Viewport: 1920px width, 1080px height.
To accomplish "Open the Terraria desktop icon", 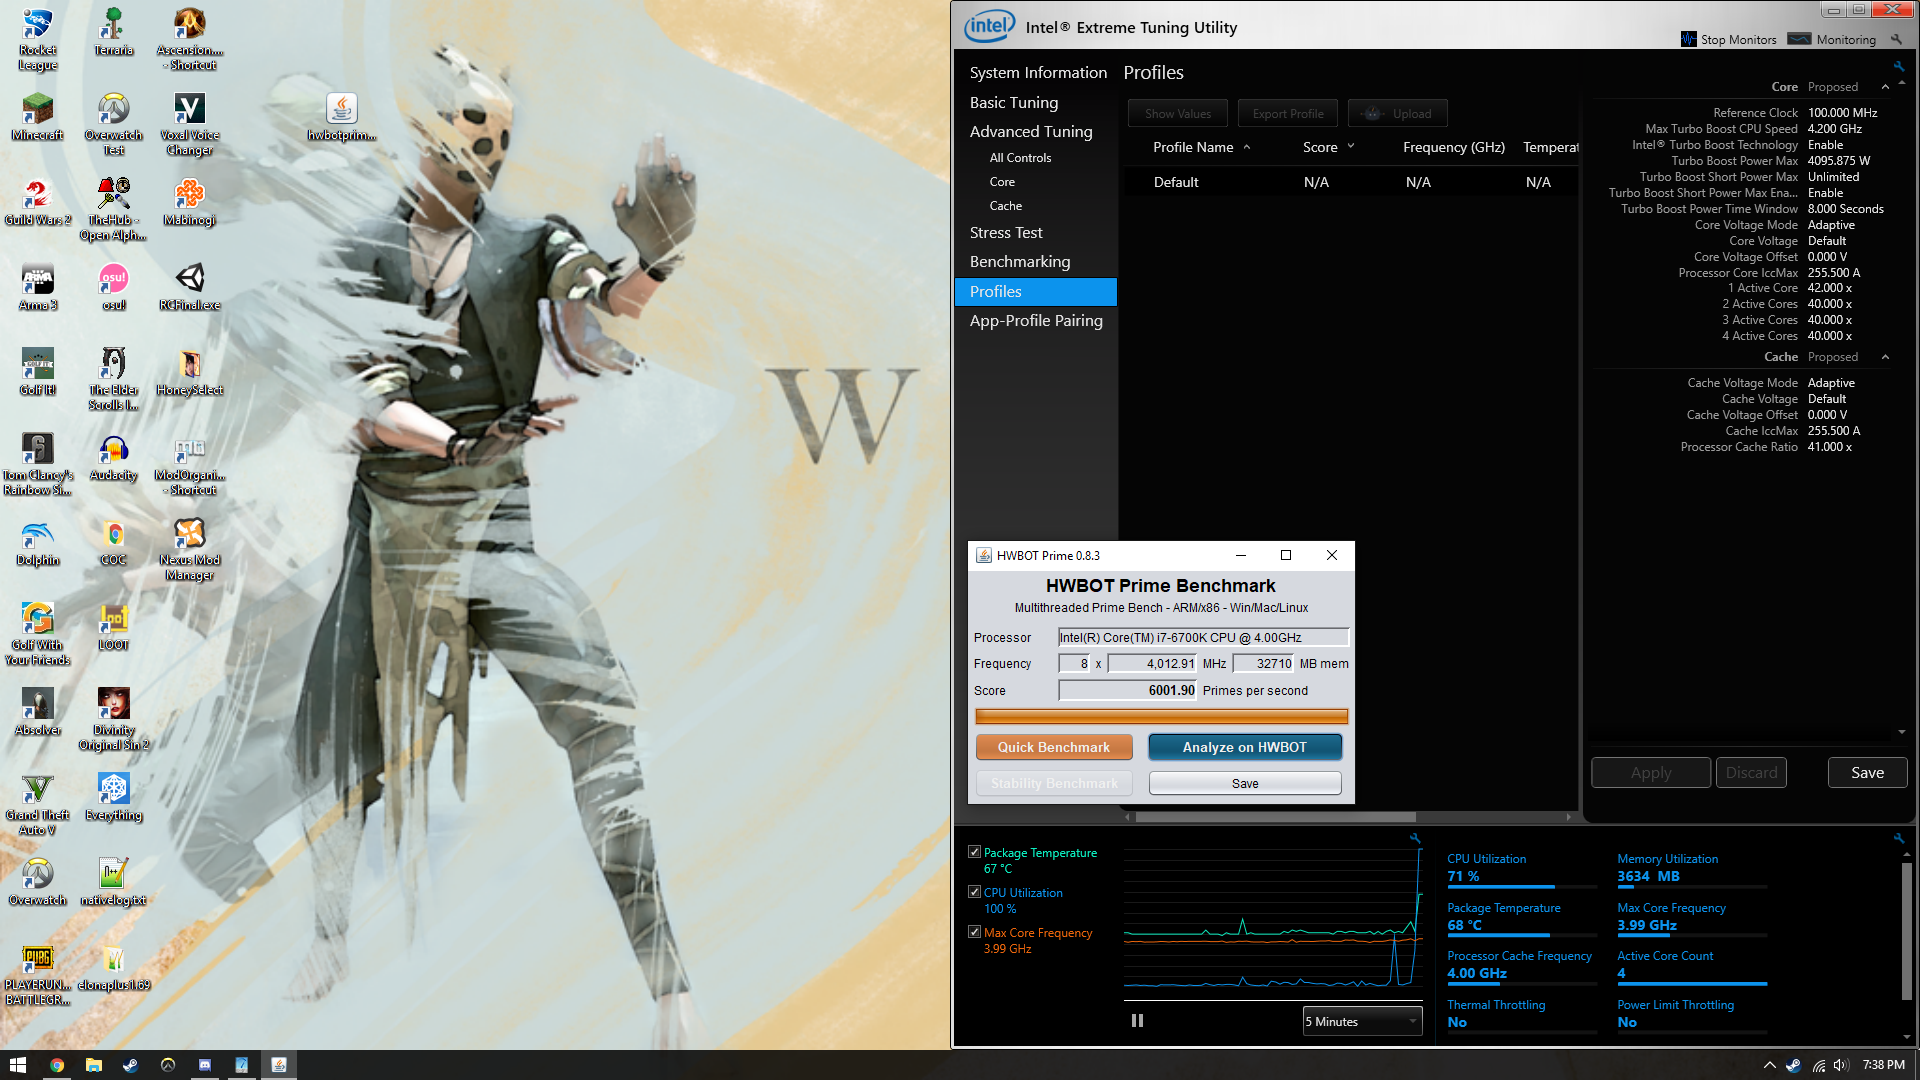I will coord(113,31).
